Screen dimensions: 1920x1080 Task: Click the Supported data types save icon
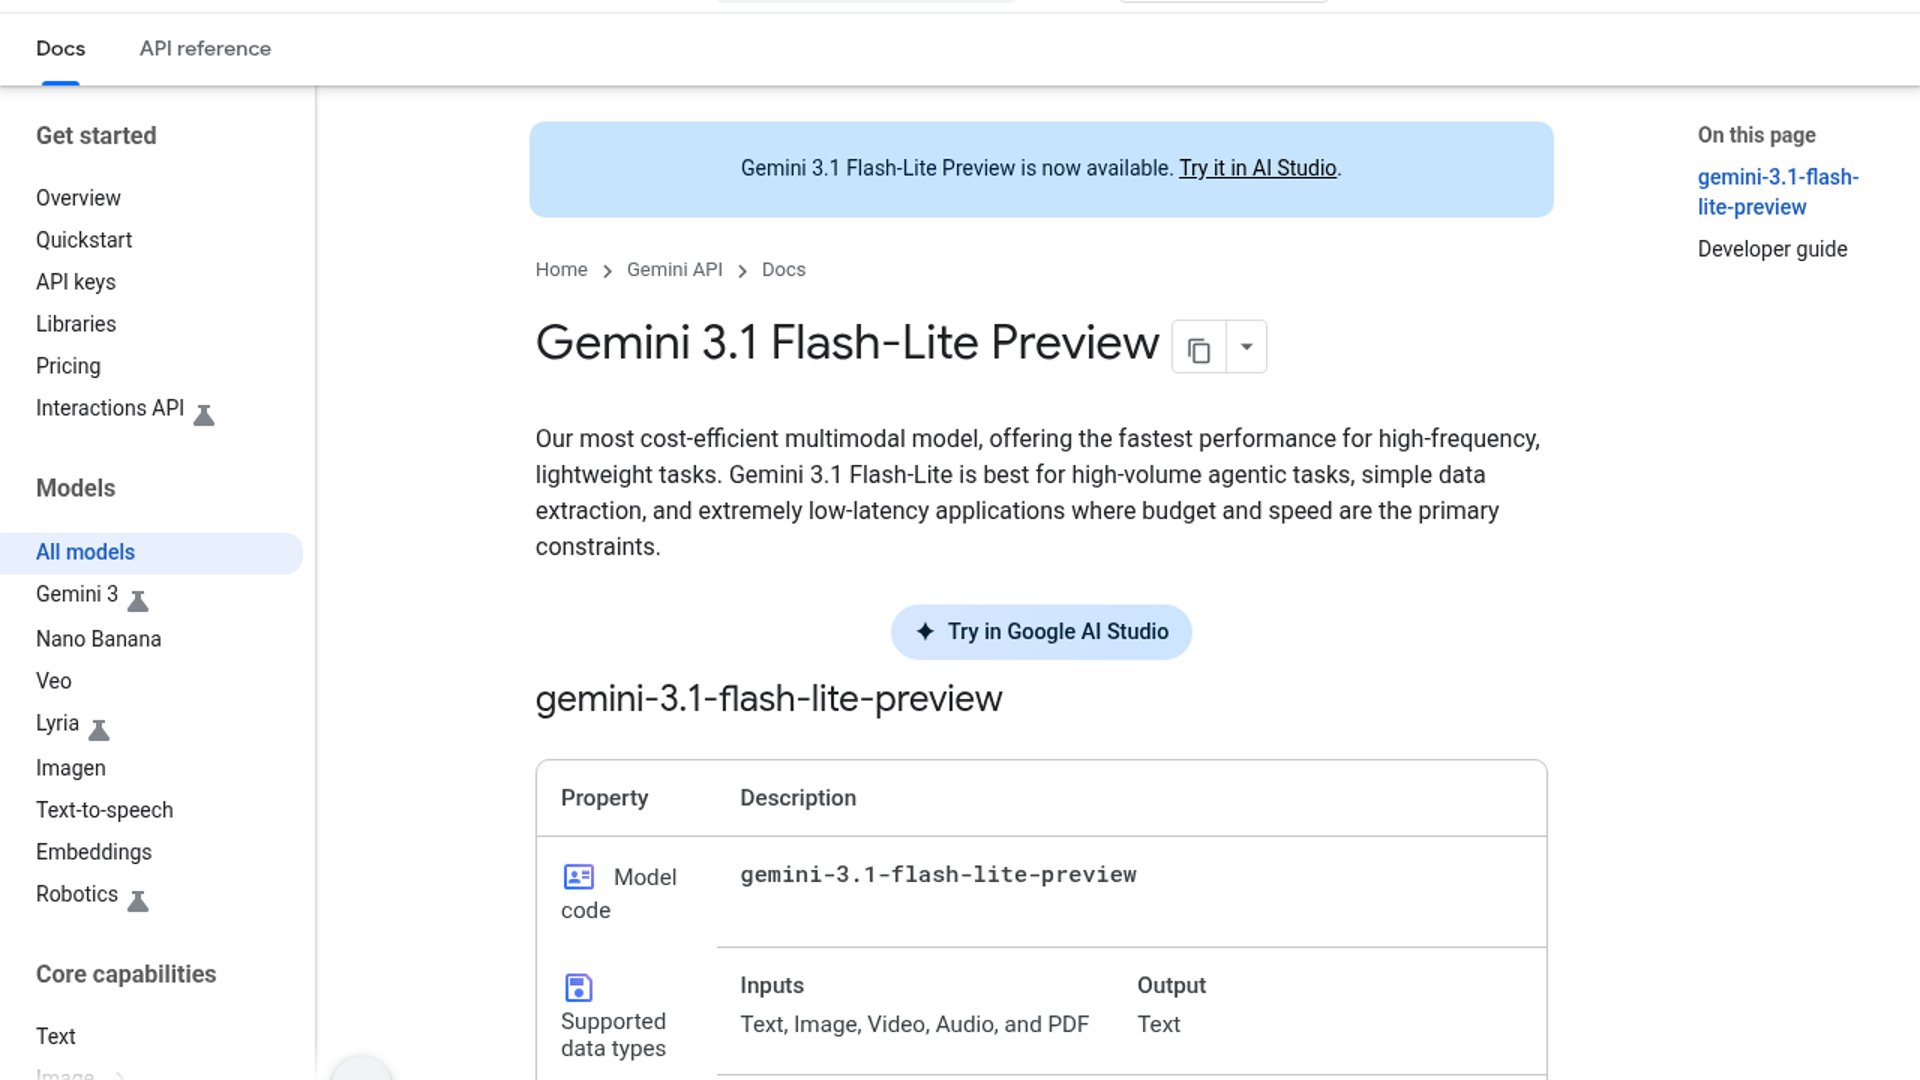coord(578,987)
